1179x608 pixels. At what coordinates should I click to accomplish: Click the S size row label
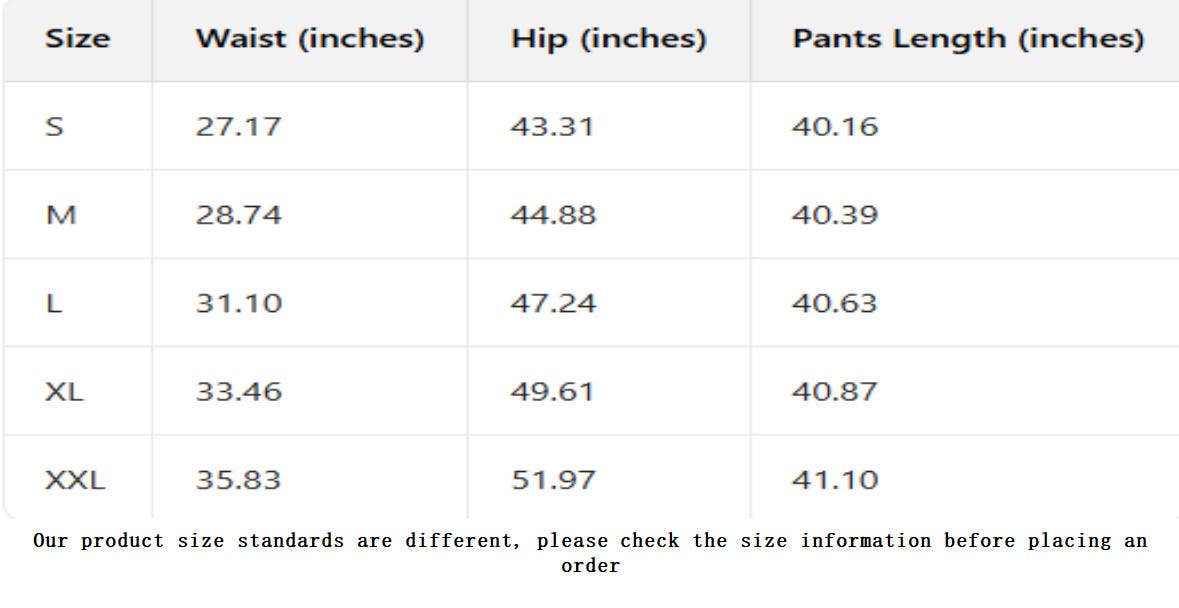(x=55, y=127)
